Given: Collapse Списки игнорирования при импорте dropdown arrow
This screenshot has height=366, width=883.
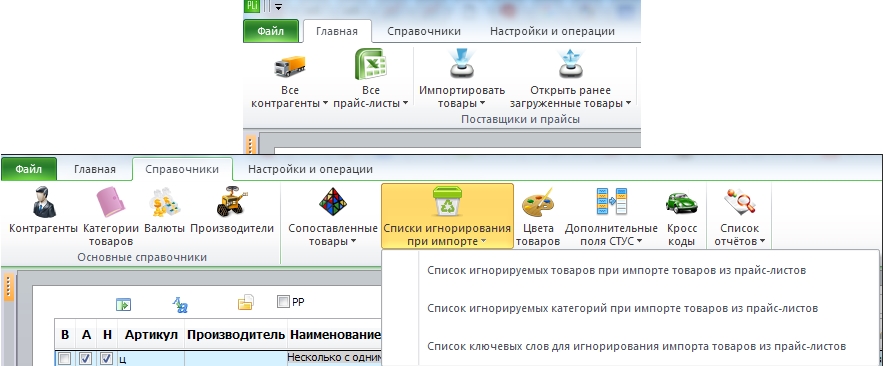Looking at the screenshot, I should coord(483,242).
